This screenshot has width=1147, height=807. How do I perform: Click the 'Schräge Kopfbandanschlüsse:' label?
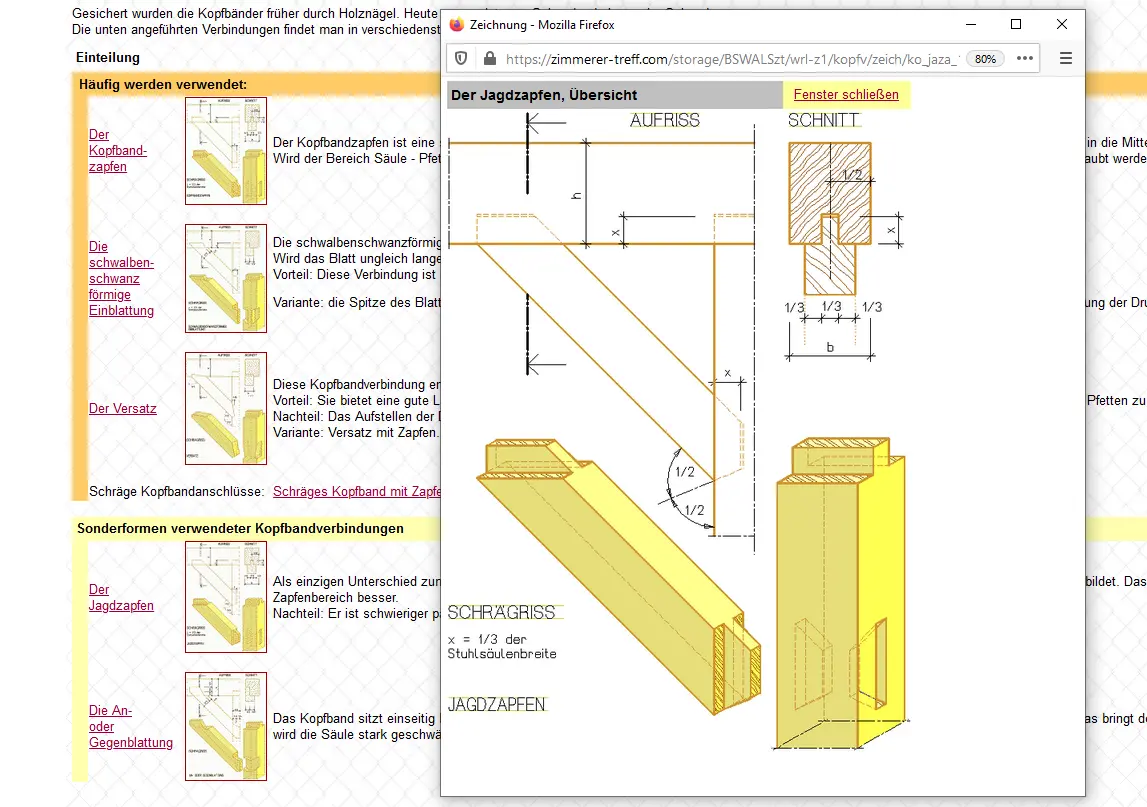(x=176, y=492)
